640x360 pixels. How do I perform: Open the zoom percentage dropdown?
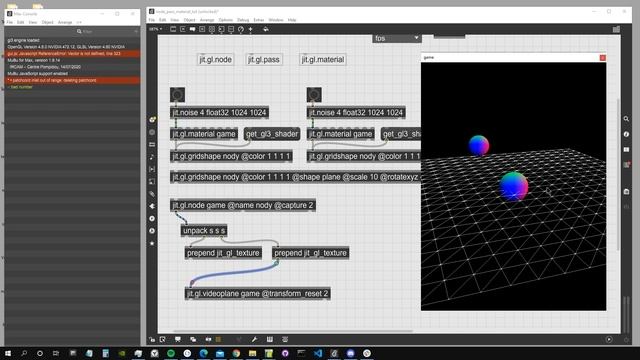click(x=156, y=29)
